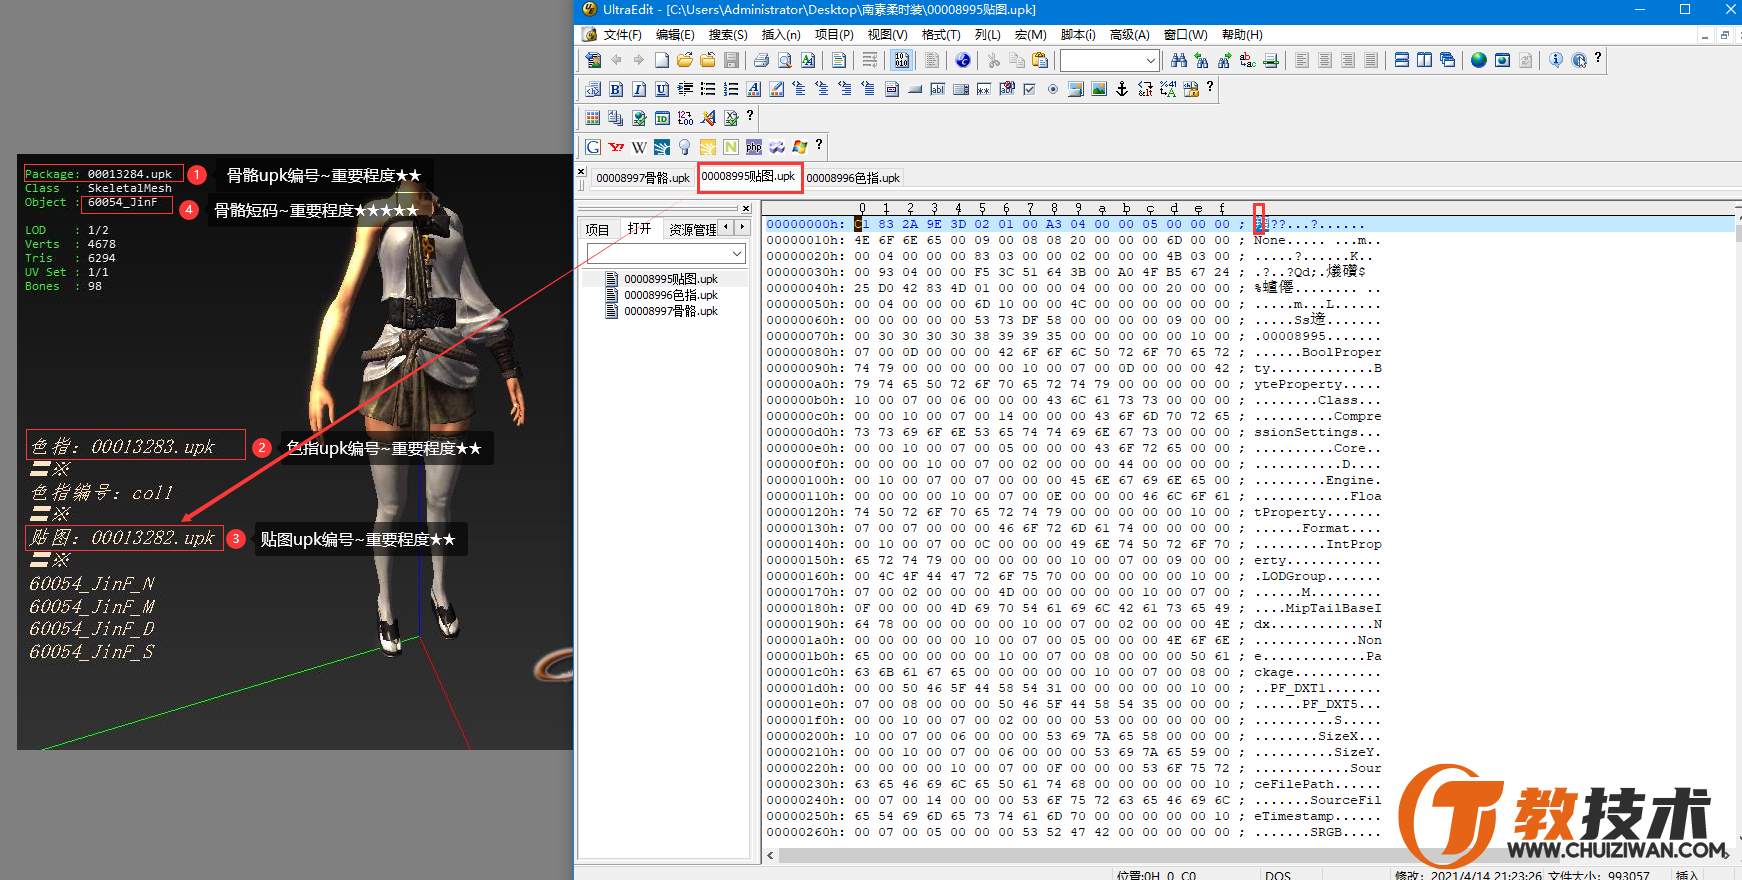Switch to the 资源管理 side panel tab
This screenshot has width=1742, height=880.
(692, 230)
